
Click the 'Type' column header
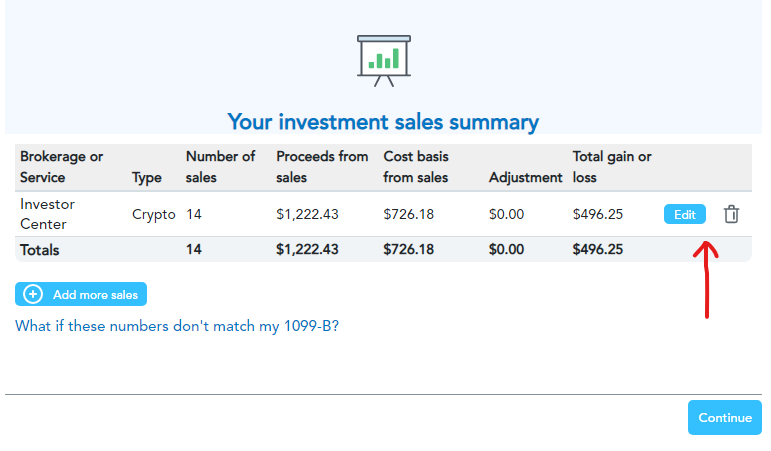147,178
